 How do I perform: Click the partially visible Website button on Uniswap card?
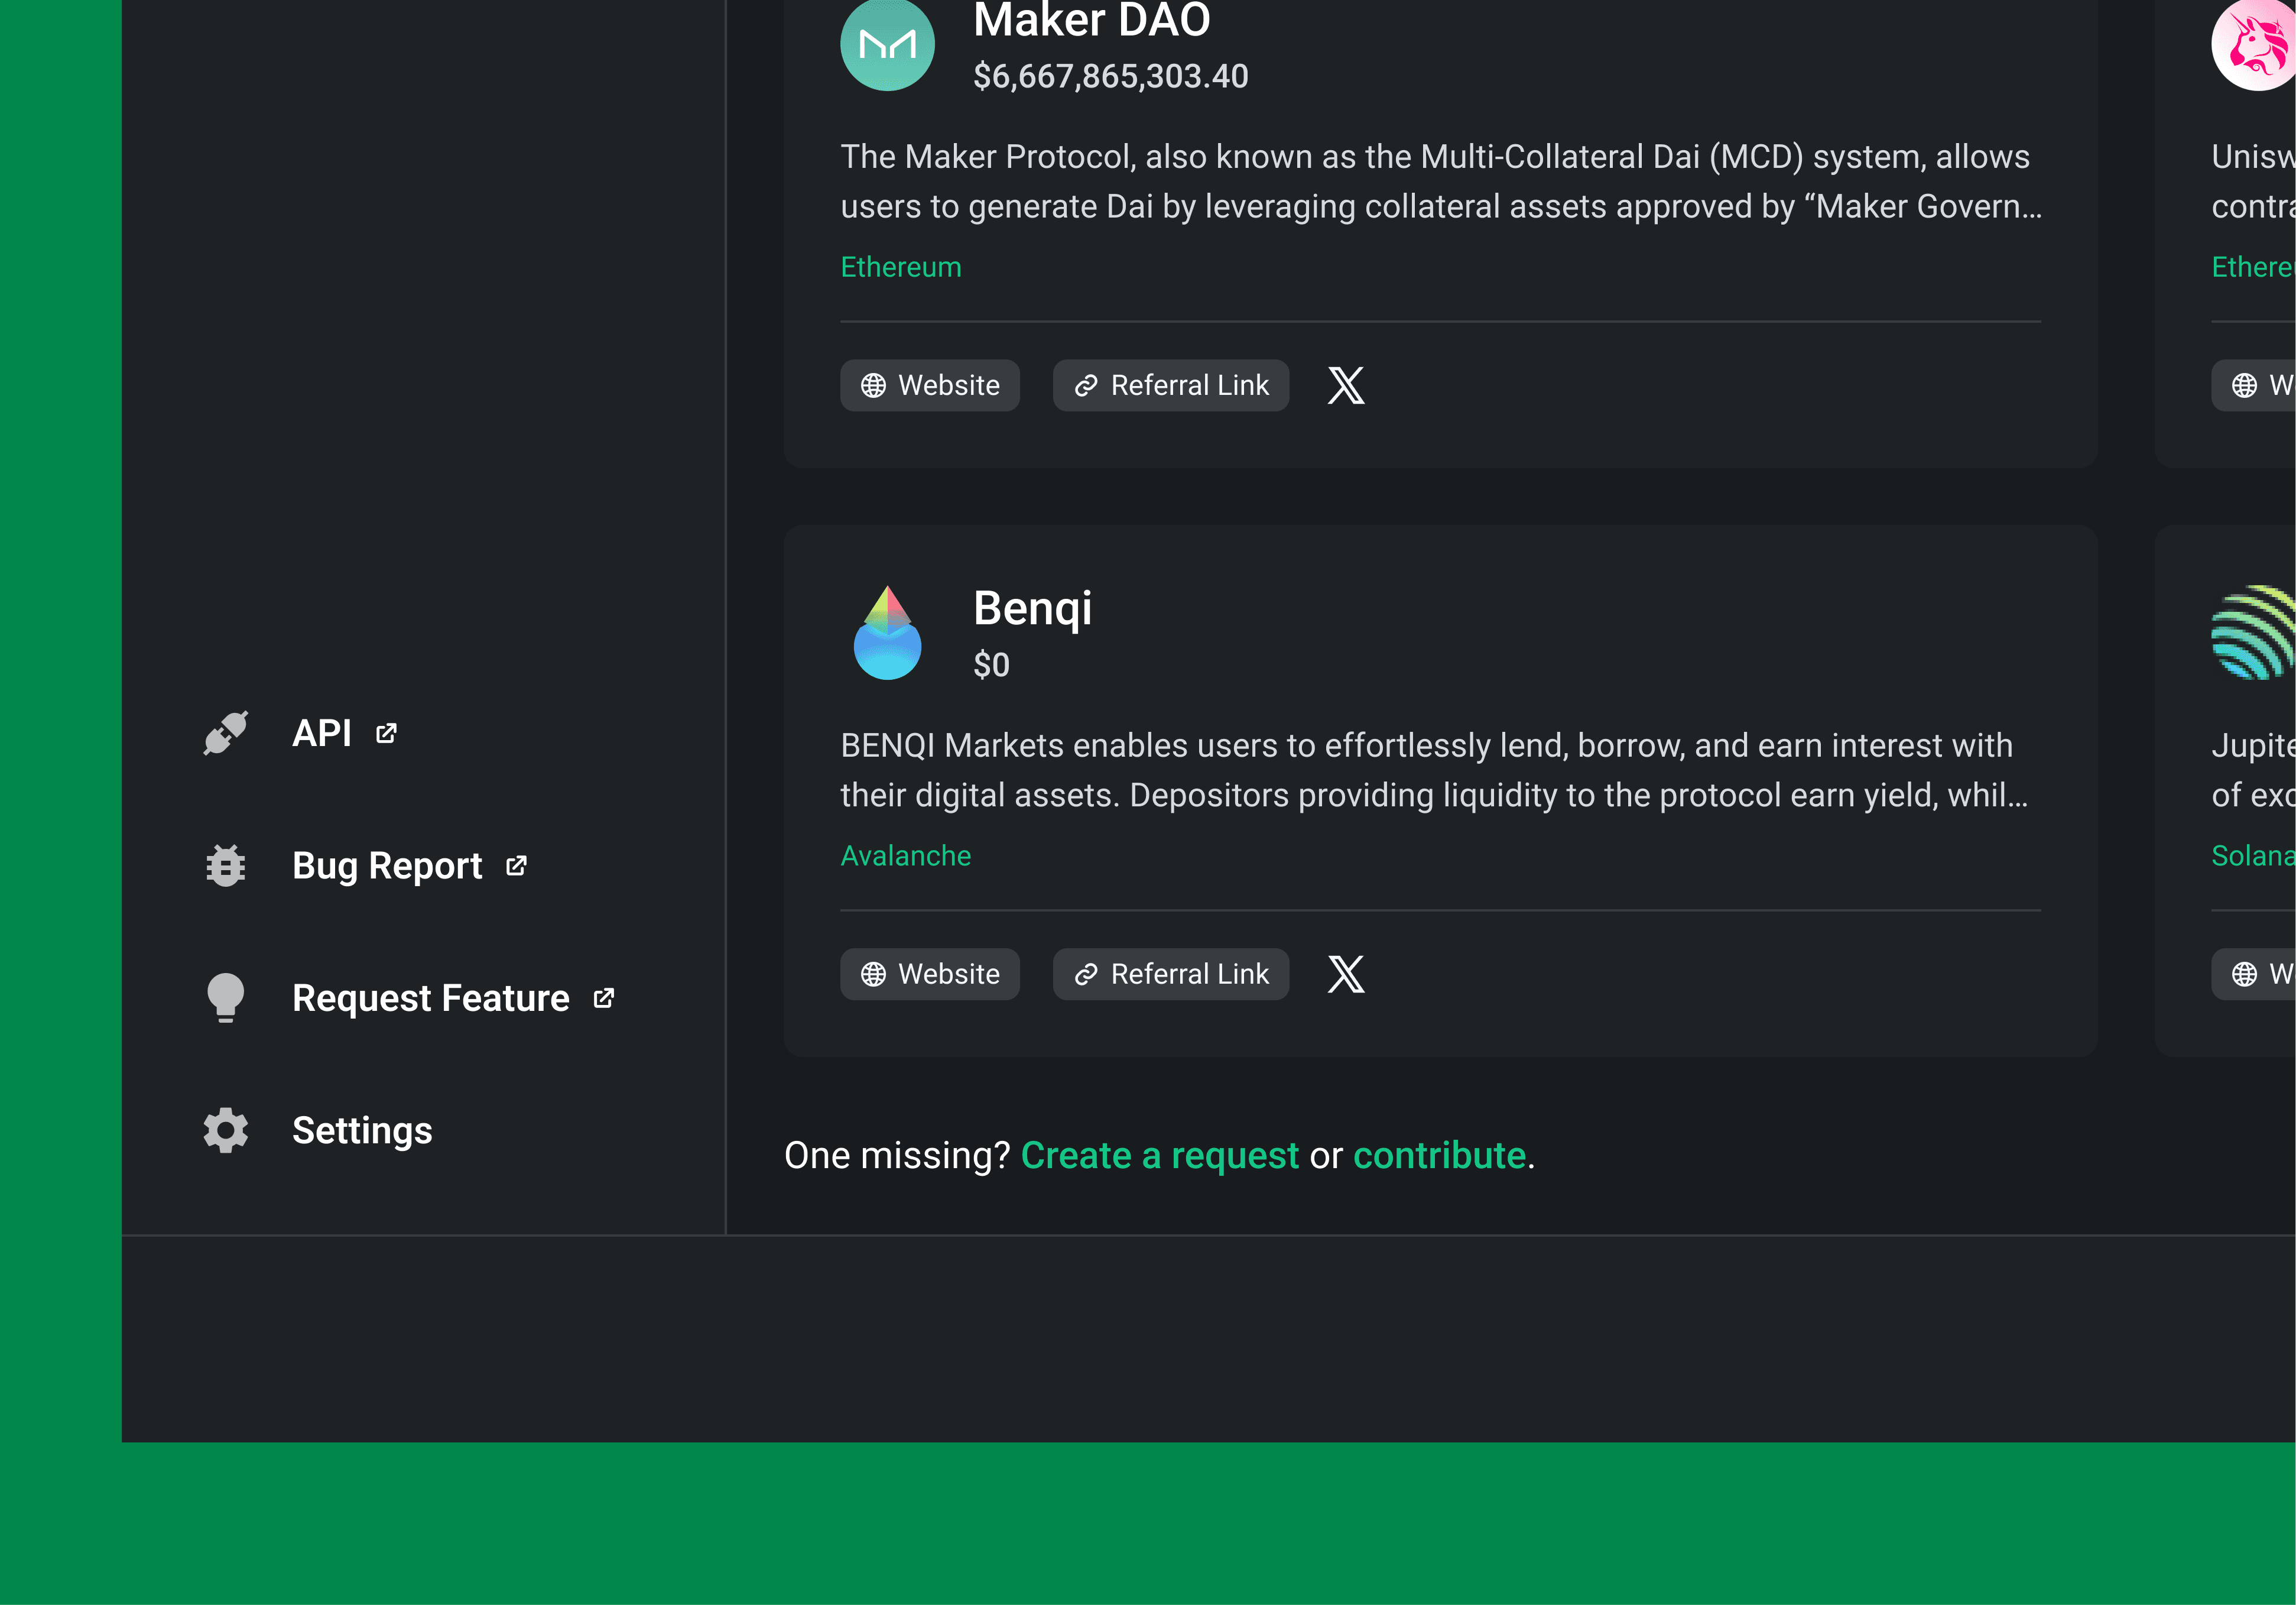(2254, 385)
